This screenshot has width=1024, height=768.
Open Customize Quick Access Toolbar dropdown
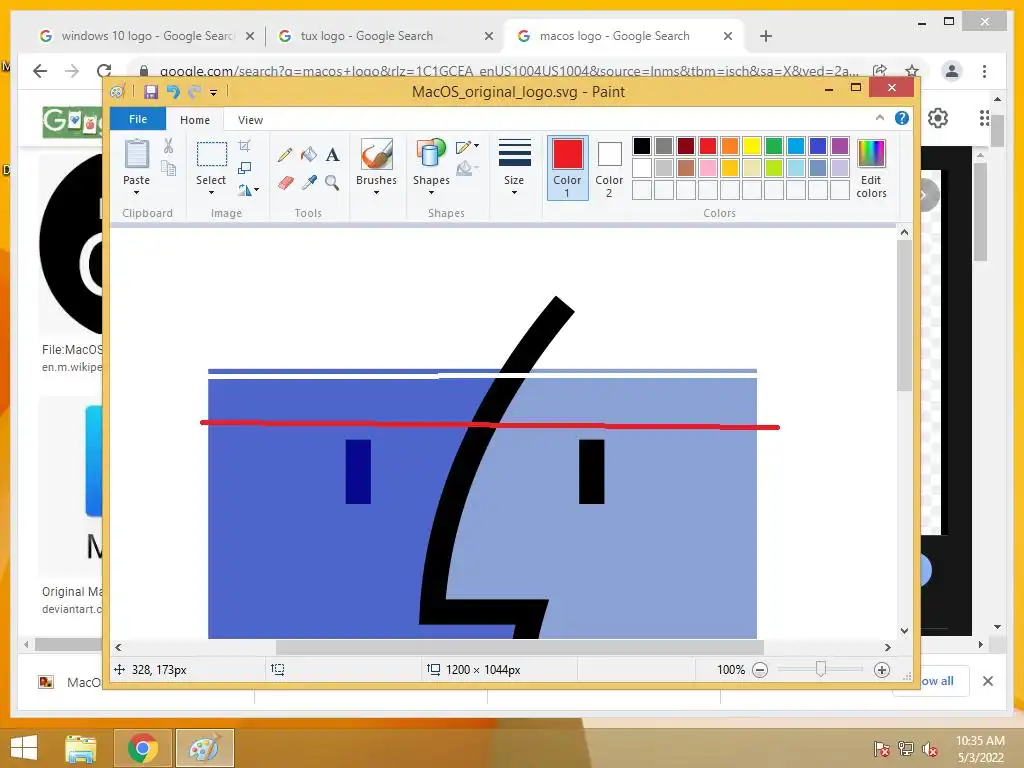pyautogui.click(x=214, y=93)
